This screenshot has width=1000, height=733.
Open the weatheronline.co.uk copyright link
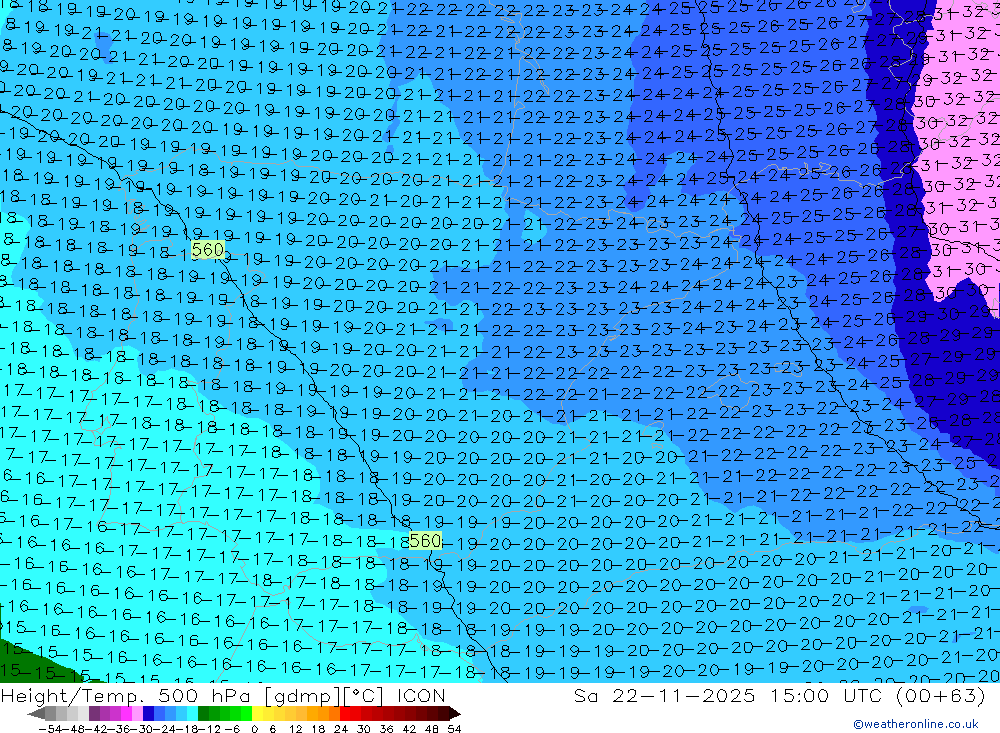coord(915,724)
